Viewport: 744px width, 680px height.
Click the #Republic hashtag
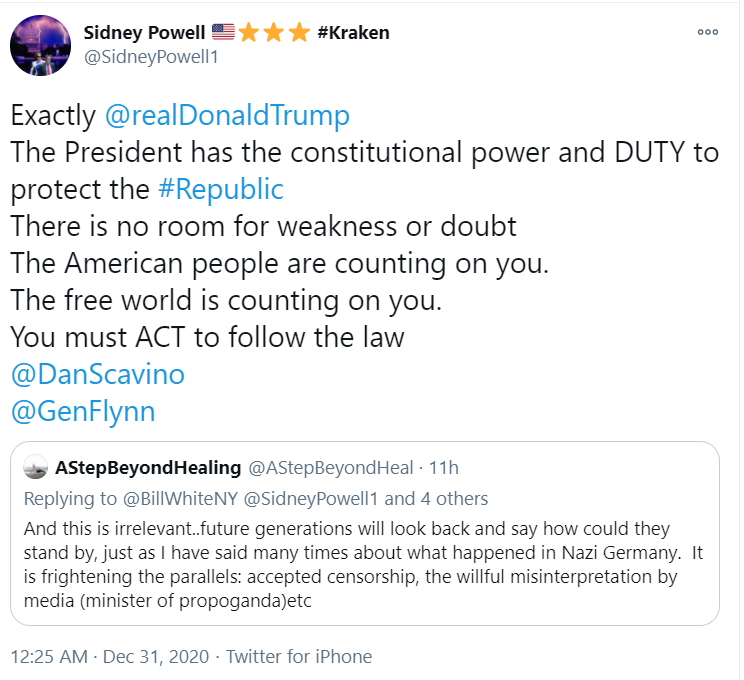221,190
